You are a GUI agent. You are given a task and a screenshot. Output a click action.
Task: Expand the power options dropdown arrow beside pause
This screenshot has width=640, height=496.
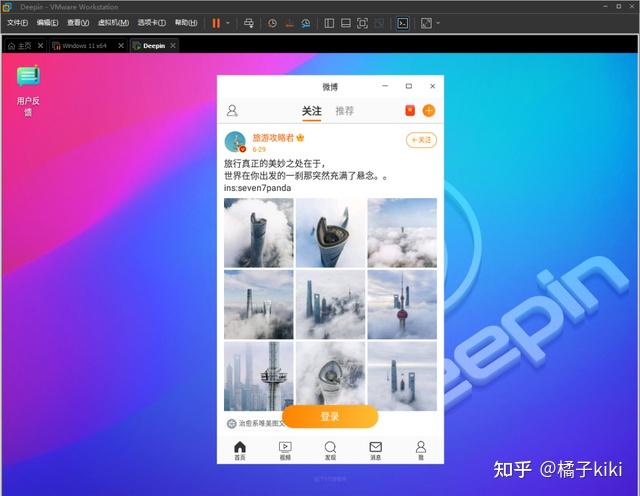click(x=228, y=23)
